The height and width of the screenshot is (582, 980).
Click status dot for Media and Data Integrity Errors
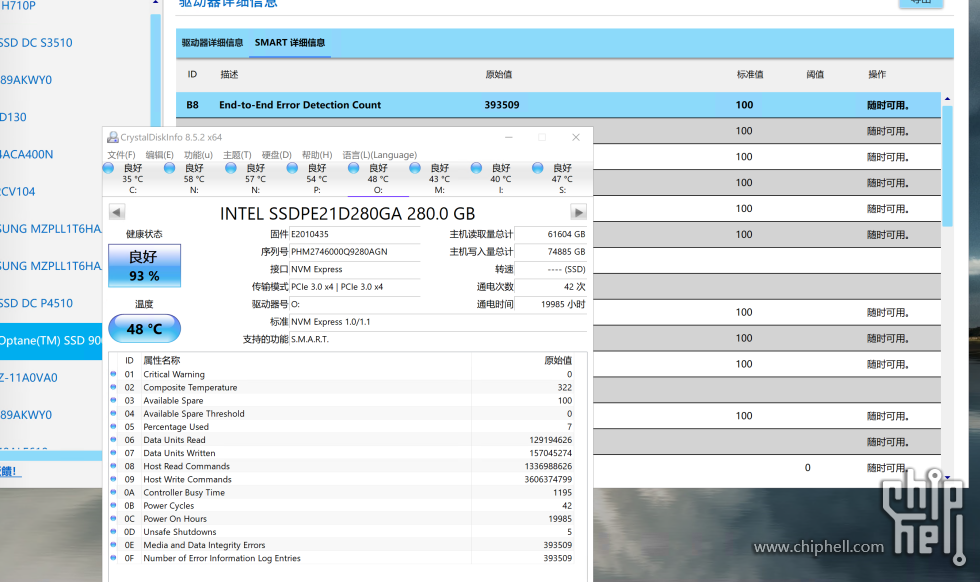click(113, 544)
